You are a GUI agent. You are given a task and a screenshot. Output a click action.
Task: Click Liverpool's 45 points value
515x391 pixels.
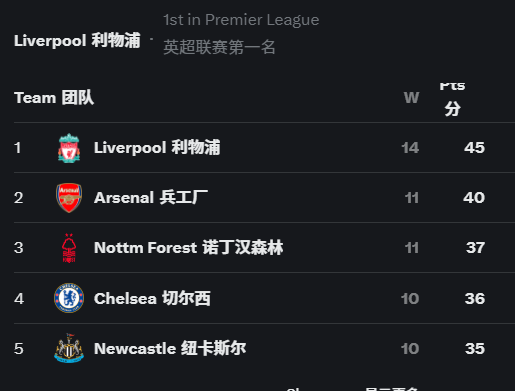[474, 148]
